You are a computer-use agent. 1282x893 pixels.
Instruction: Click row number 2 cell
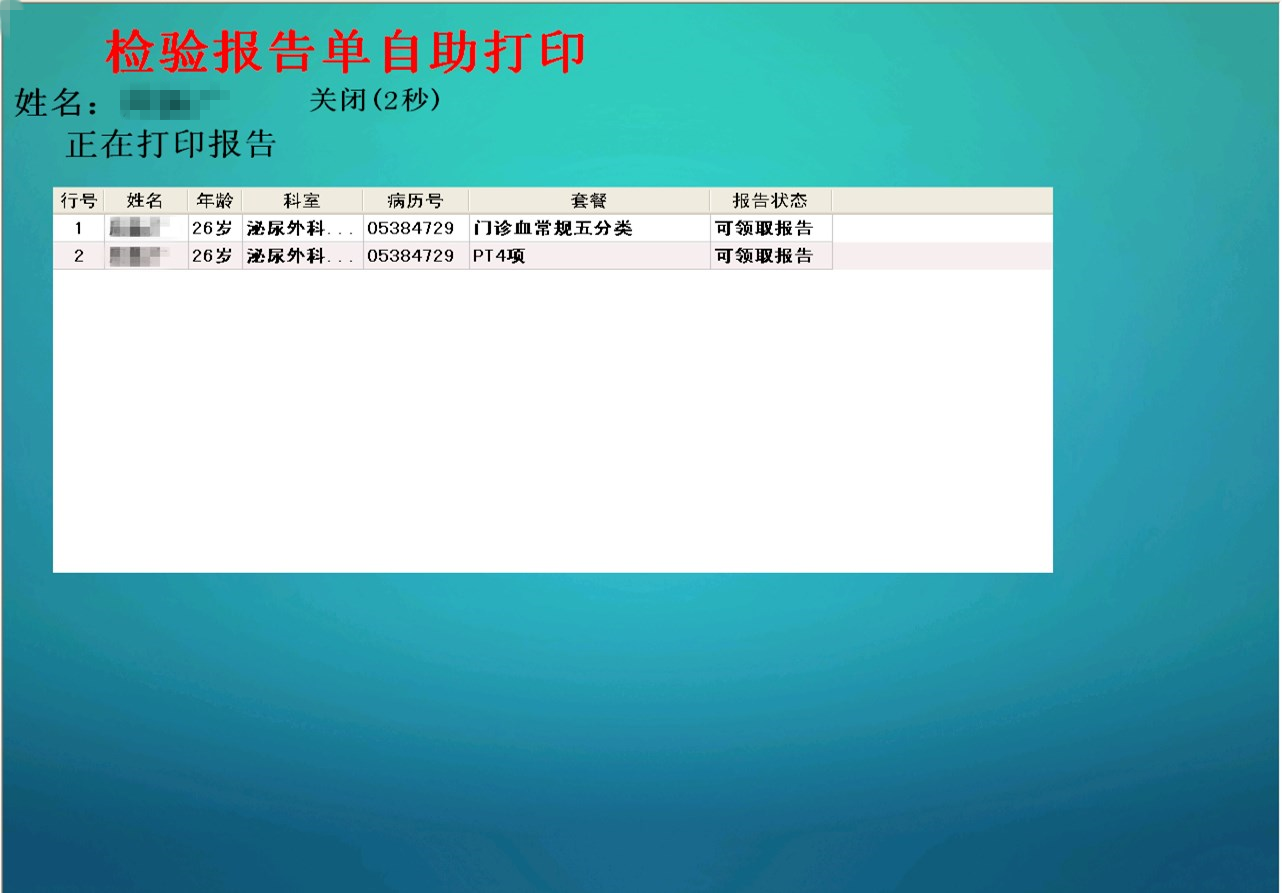click(x=79, y=256)
